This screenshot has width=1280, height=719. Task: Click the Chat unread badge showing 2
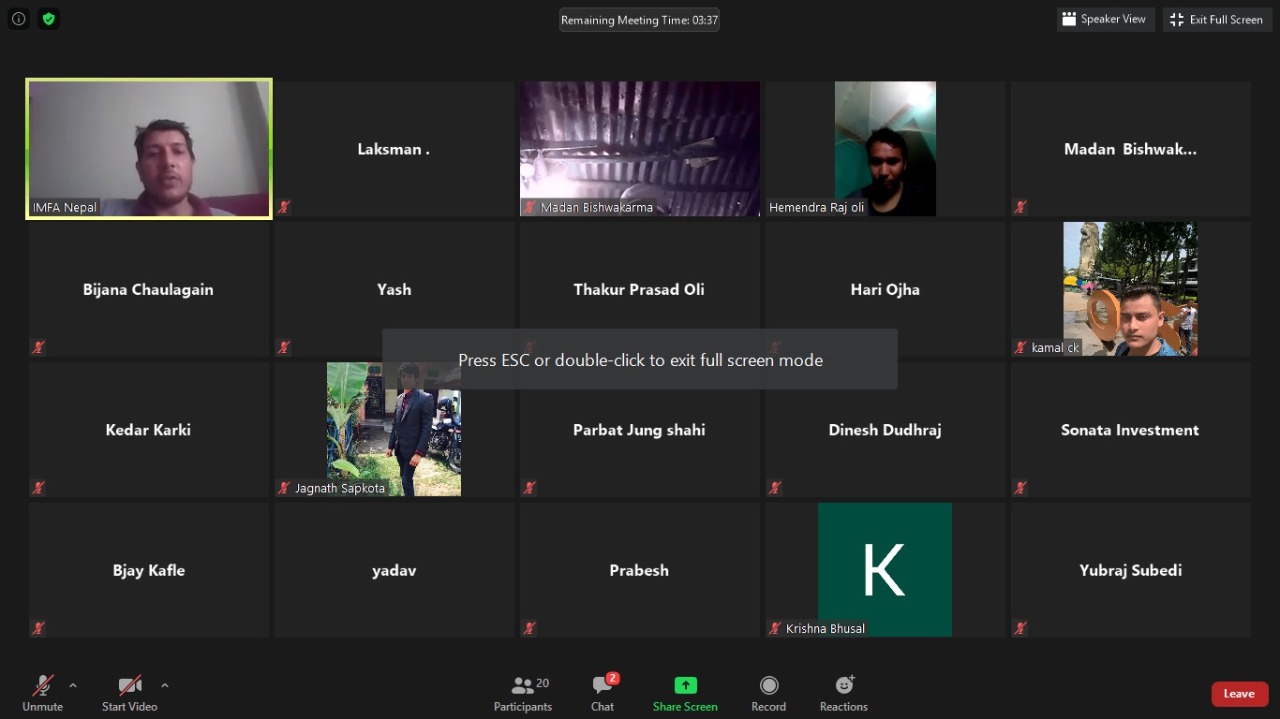pyautogui.click(x=612, y=678)
